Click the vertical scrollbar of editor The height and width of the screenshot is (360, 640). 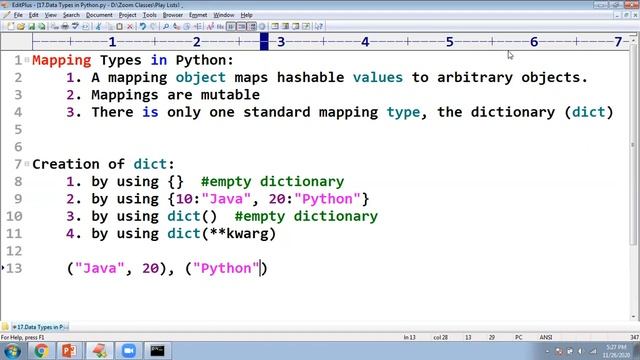click(633, 145)
